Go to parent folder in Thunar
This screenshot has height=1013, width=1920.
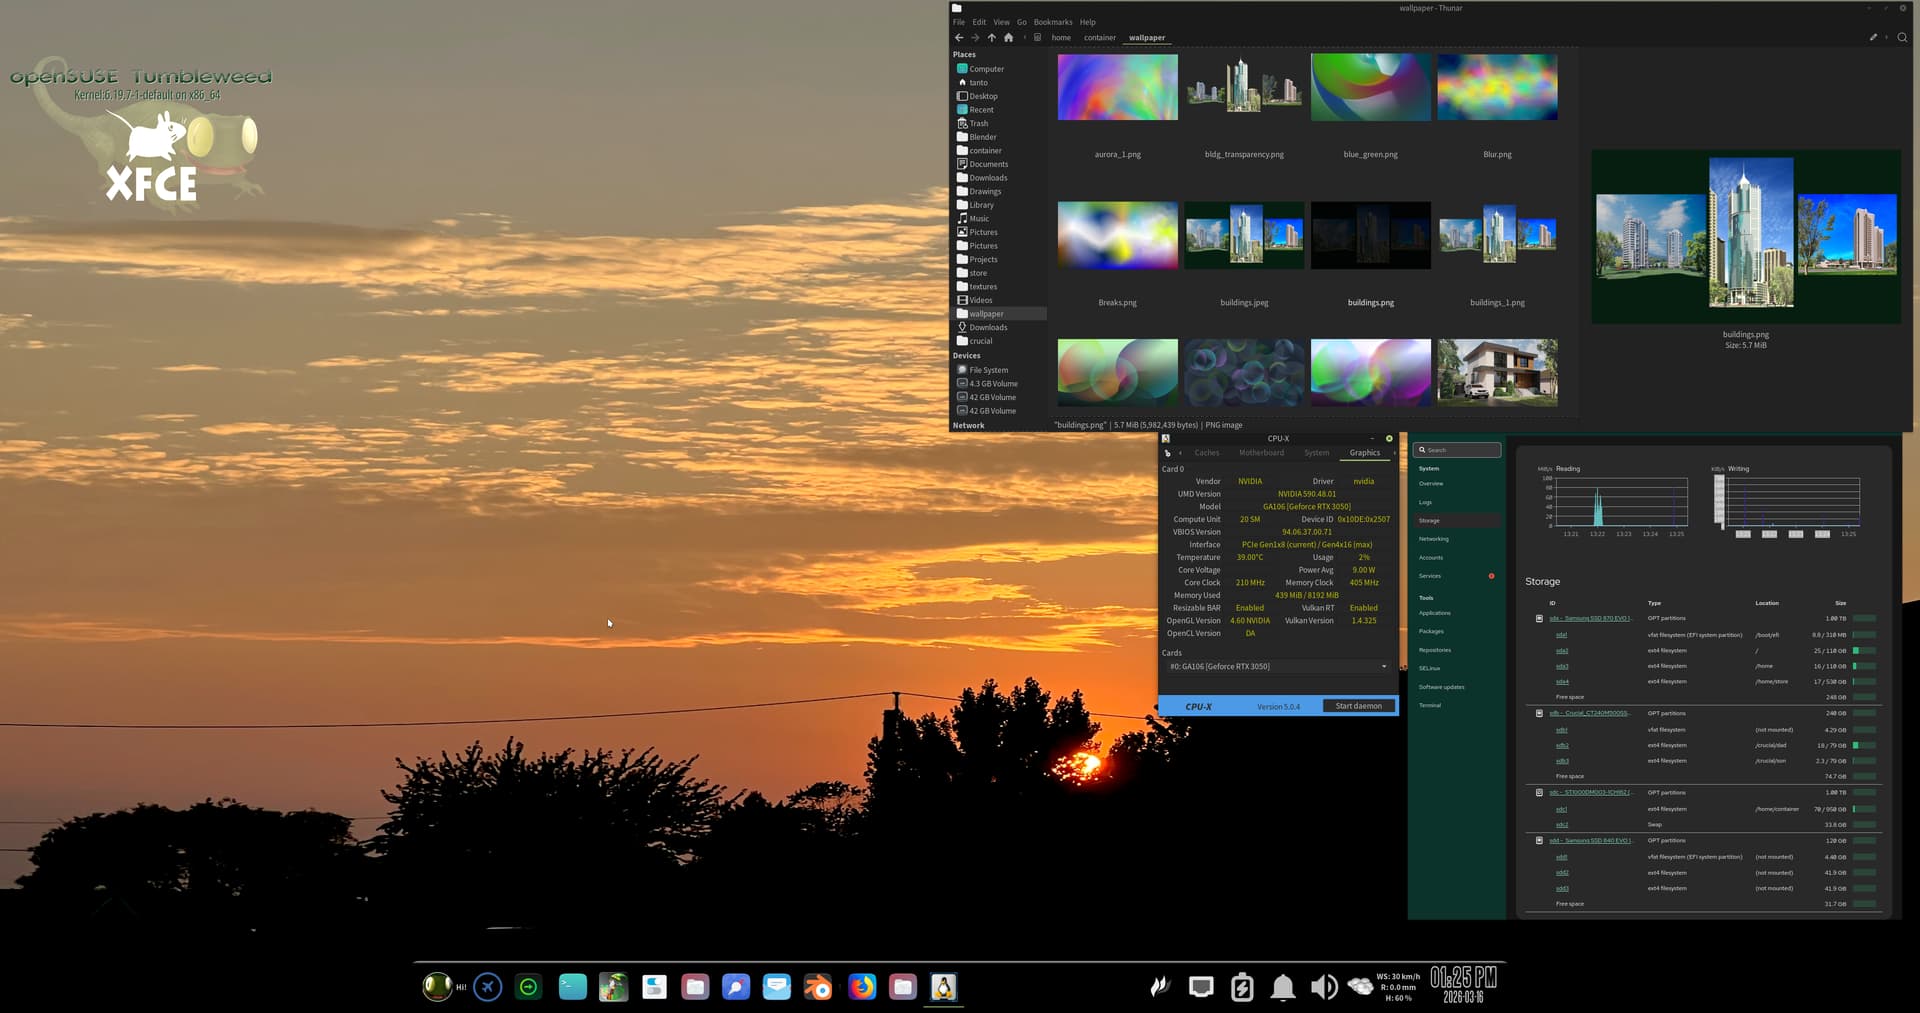coord(992,38)
